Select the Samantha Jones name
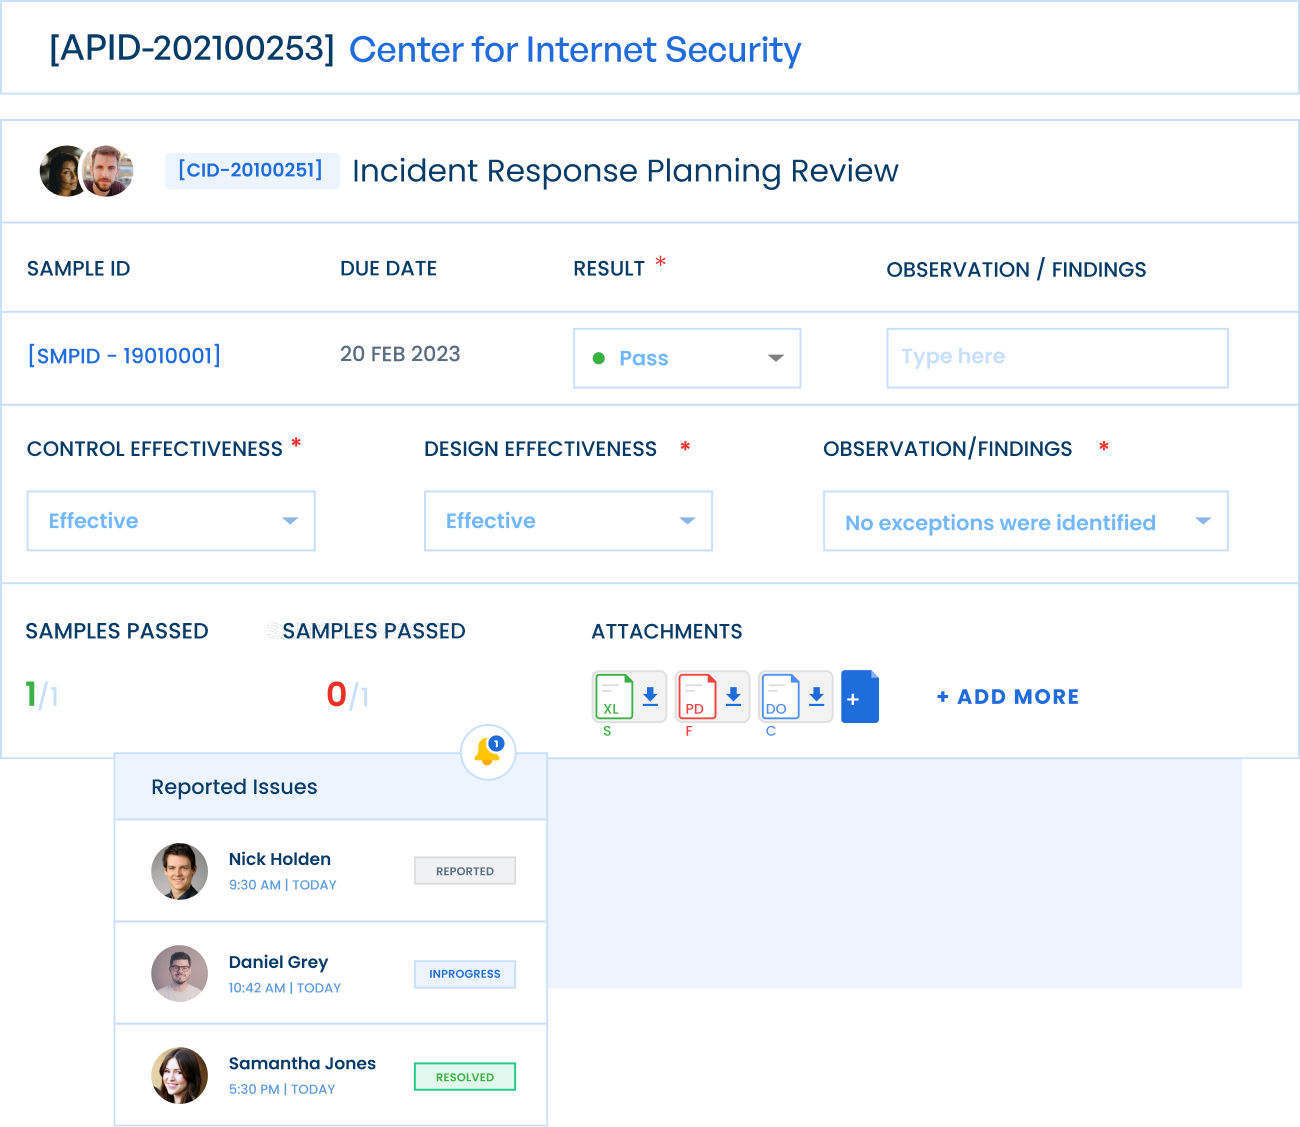 (302, 1063)
